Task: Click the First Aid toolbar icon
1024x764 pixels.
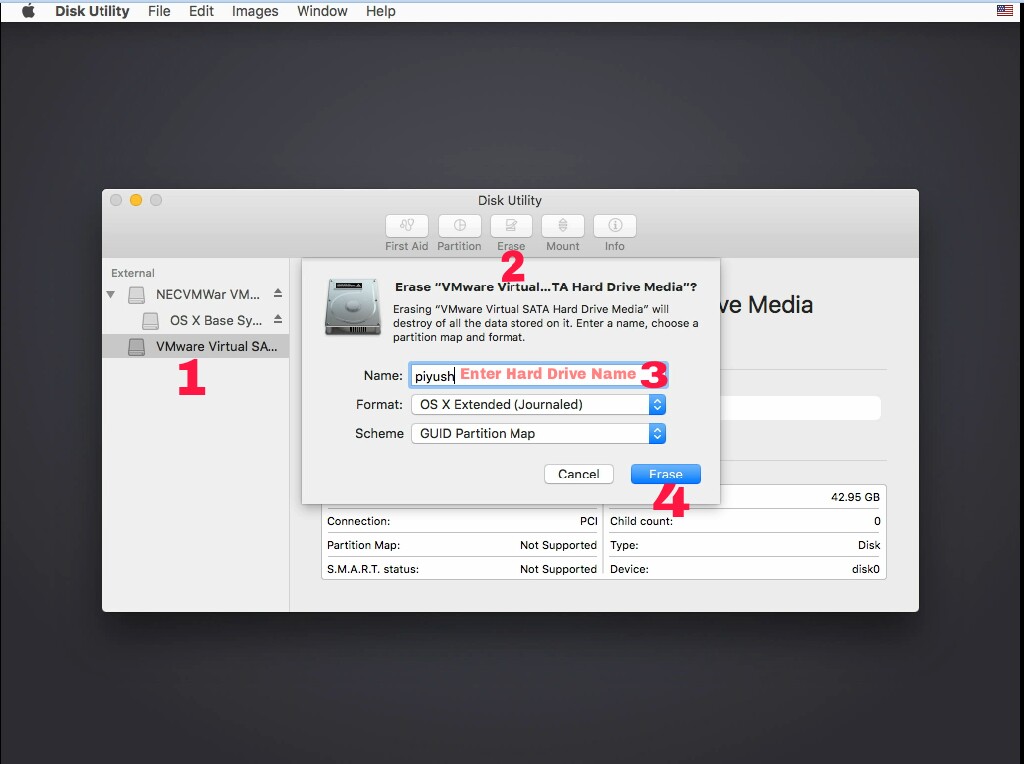Action: pos(407,225)
